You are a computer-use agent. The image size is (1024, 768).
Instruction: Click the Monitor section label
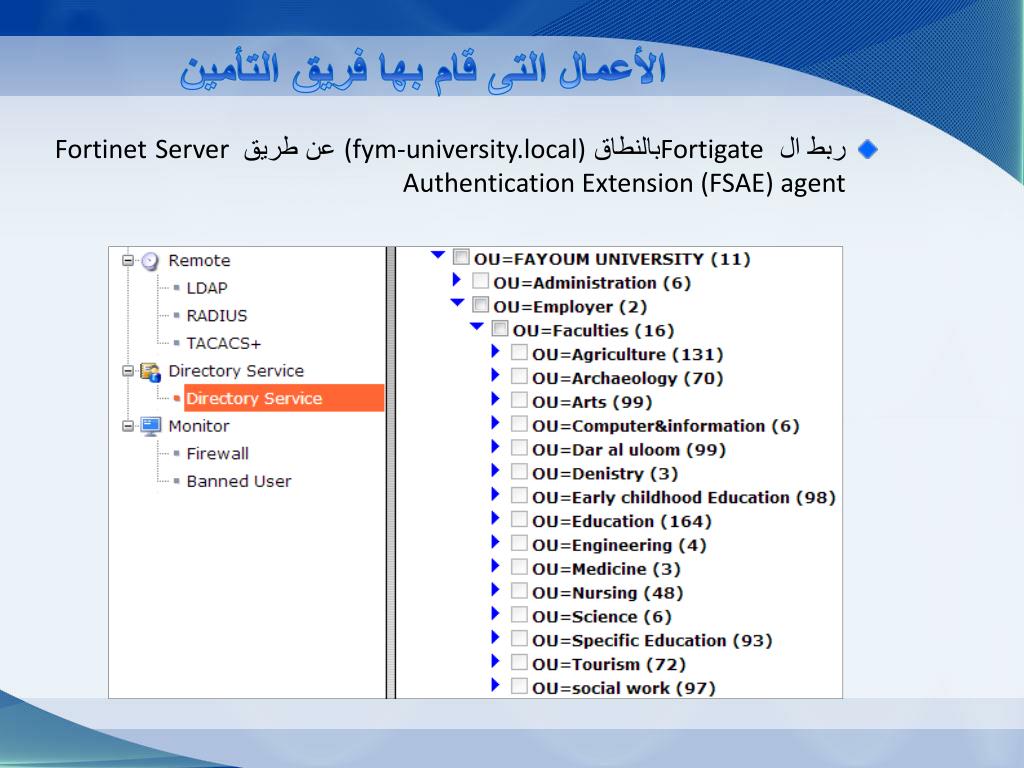[199, 426]
